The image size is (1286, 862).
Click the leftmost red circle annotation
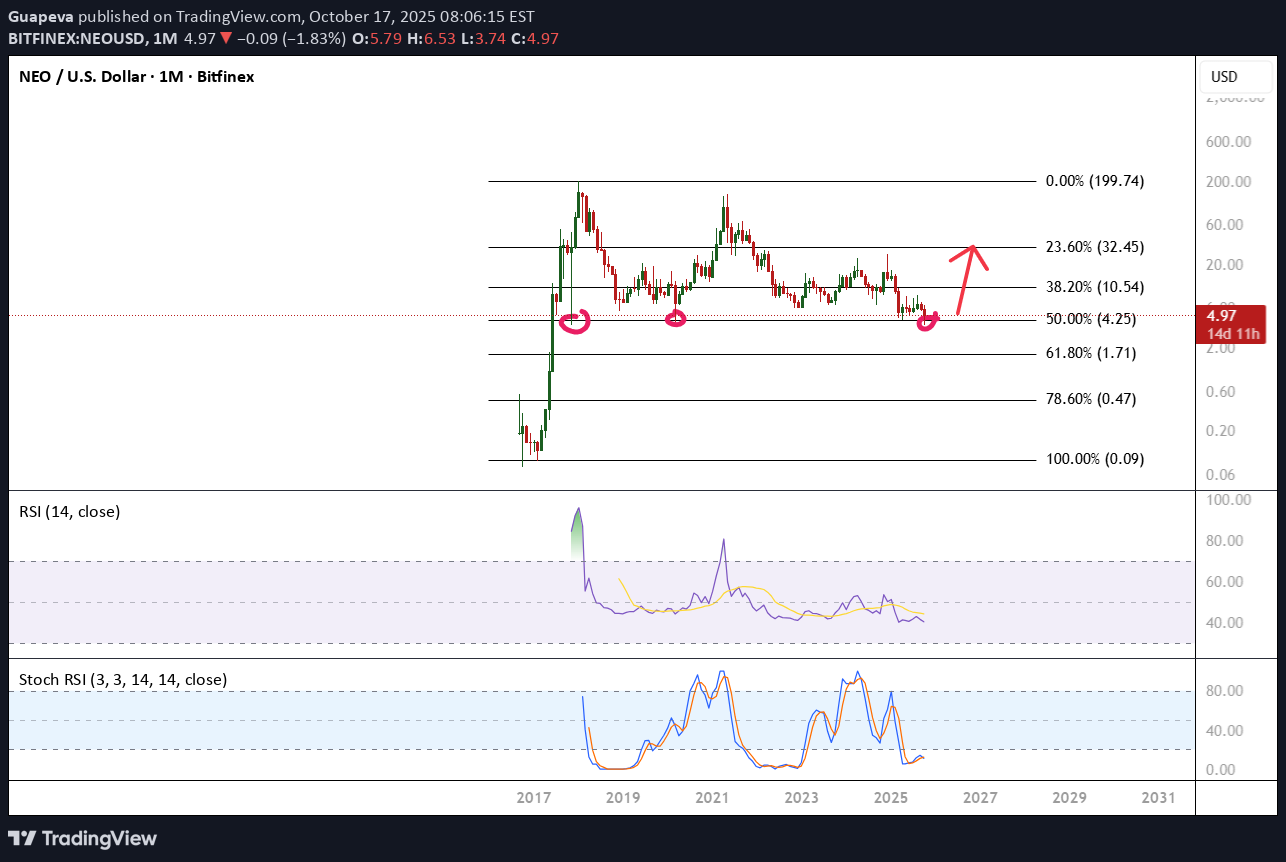(x=575, y=321)
